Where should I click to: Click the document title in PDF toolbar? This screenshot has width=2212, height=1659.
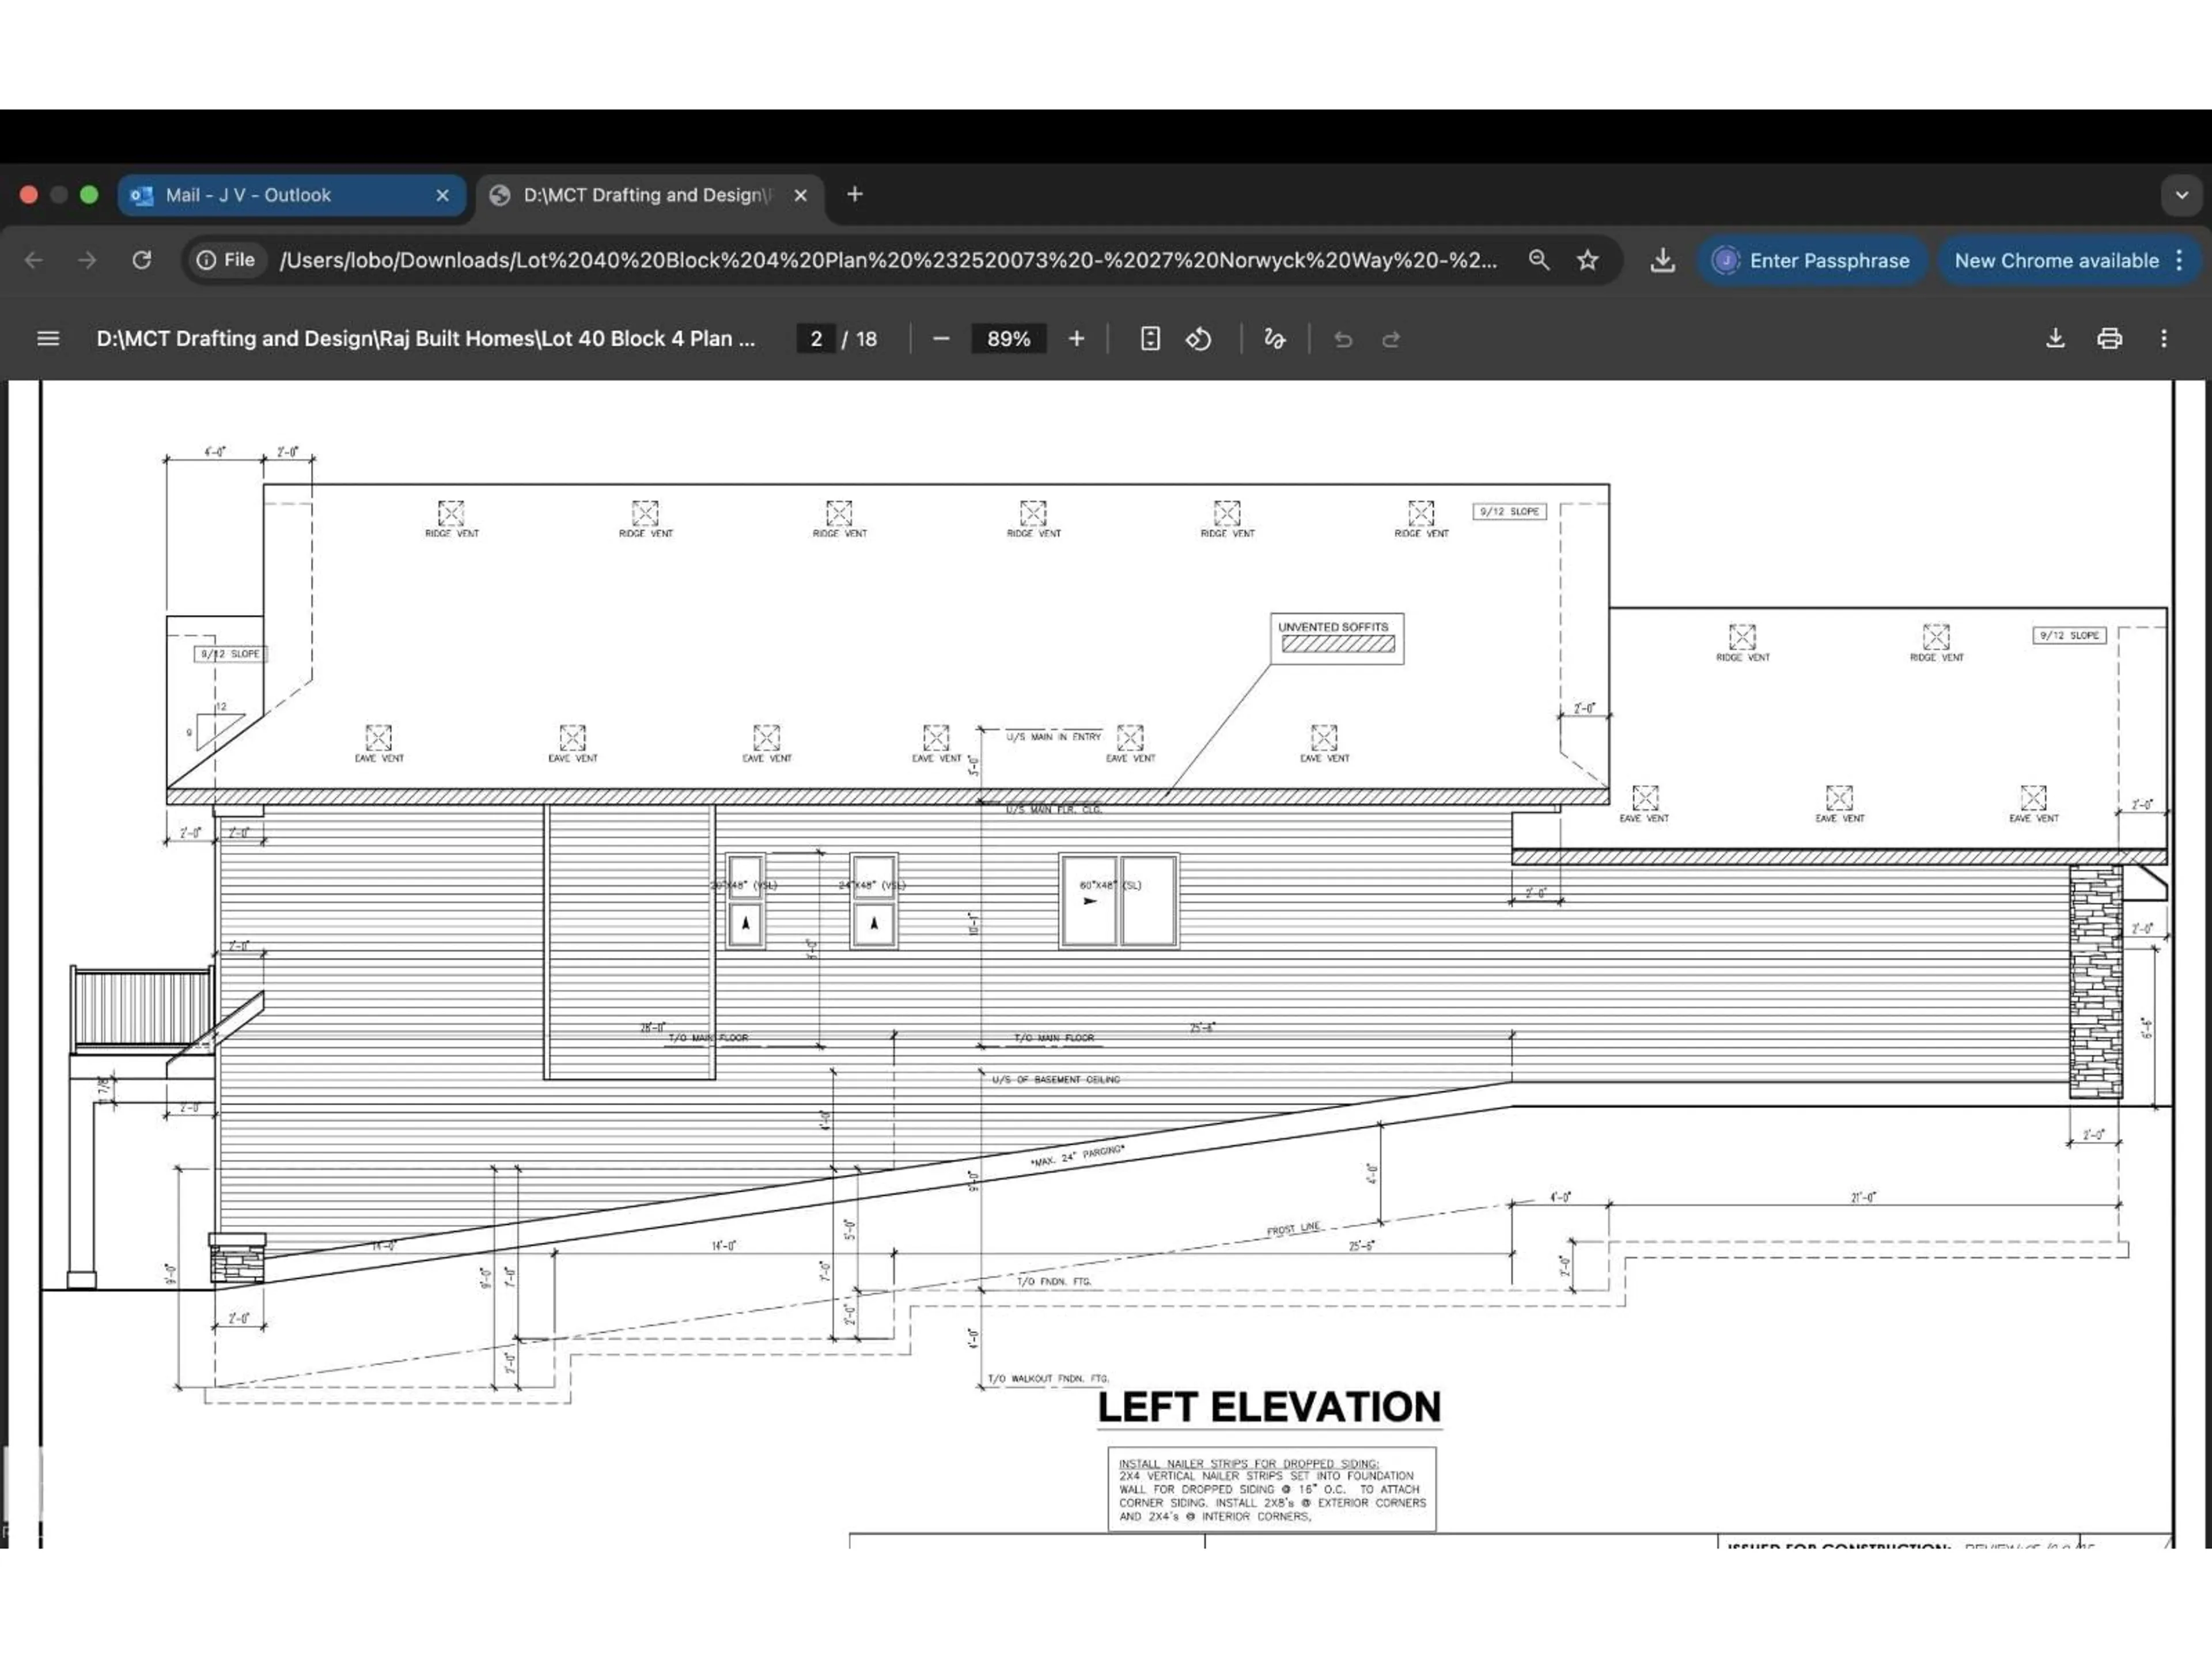coord(426,339)
